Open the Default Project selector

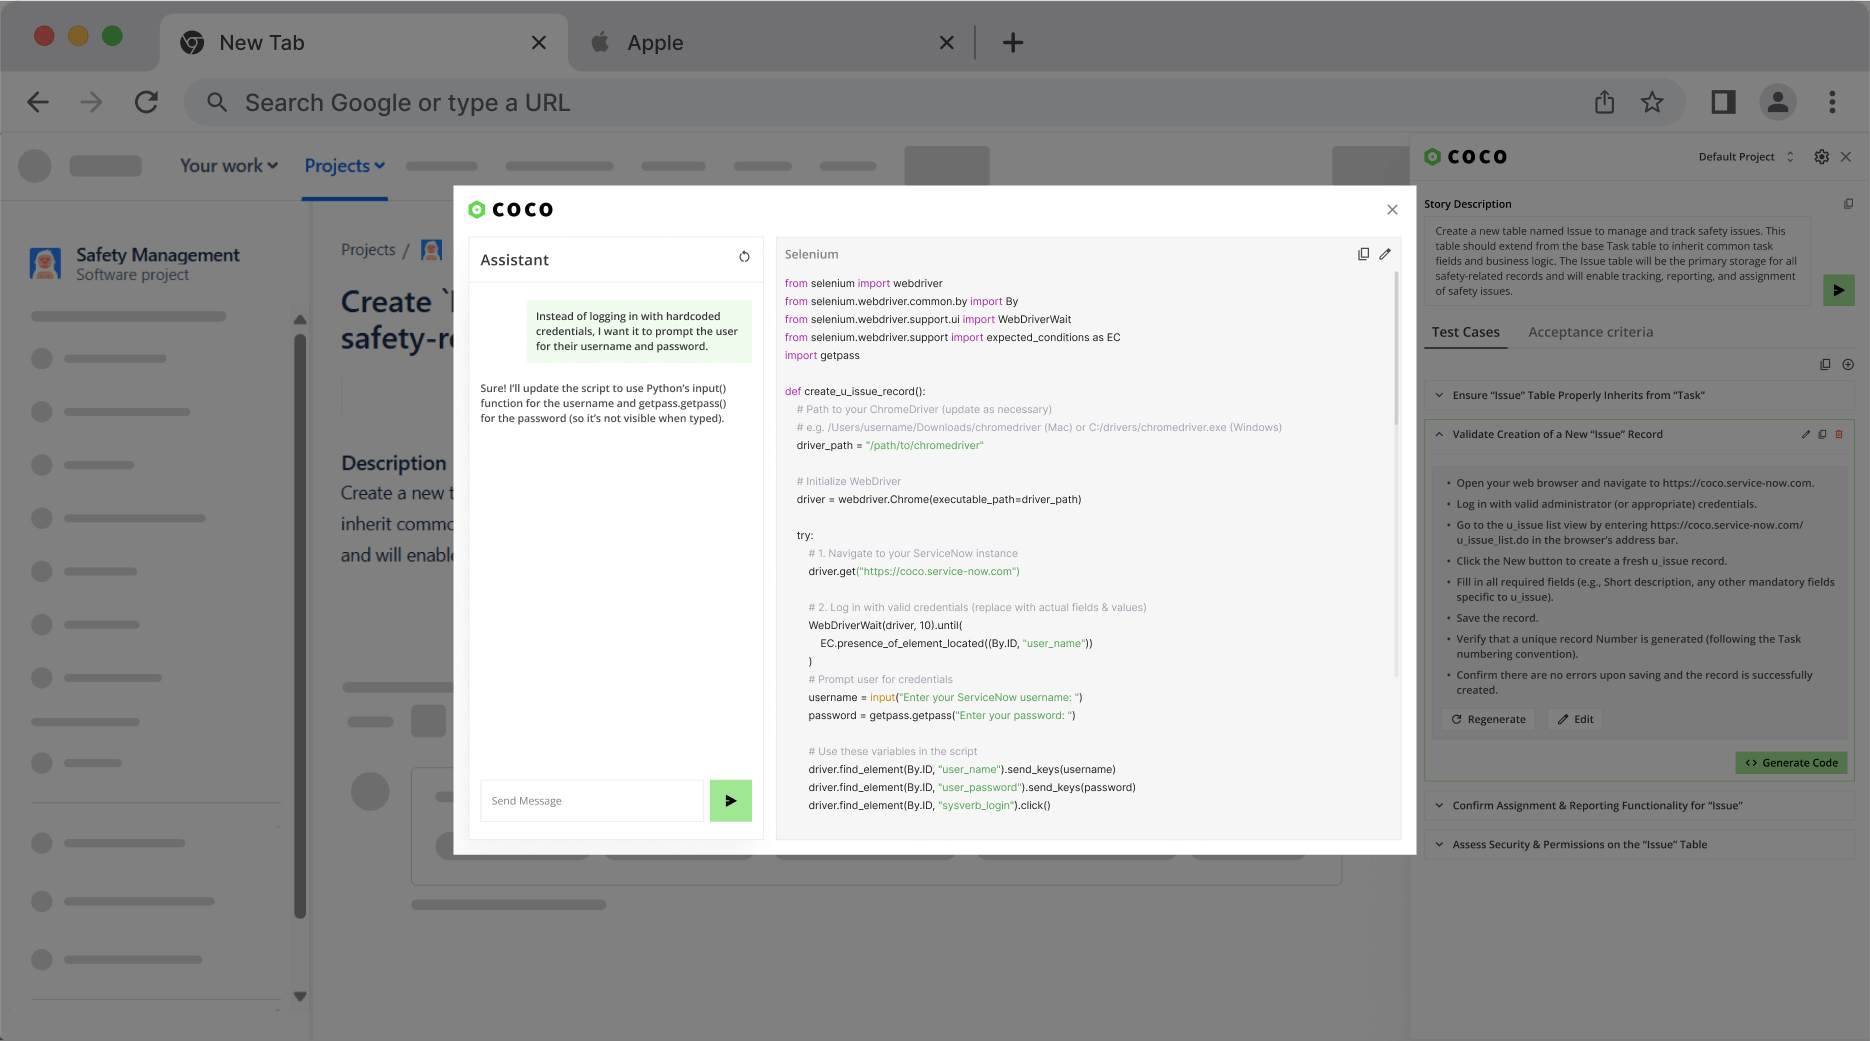click(x=1745, y=157)
